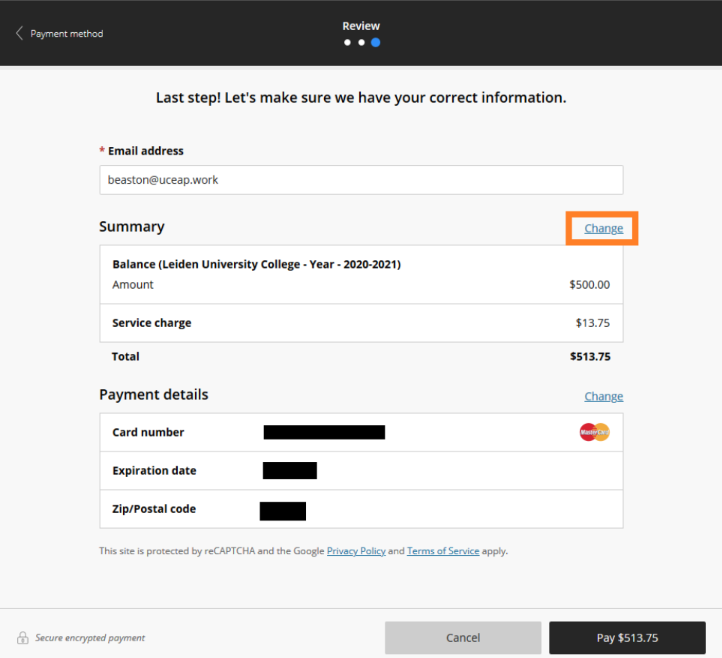Open the Change link beside Payment details
The width and height of the screenshot is (722, 658).
coord(603,396)
